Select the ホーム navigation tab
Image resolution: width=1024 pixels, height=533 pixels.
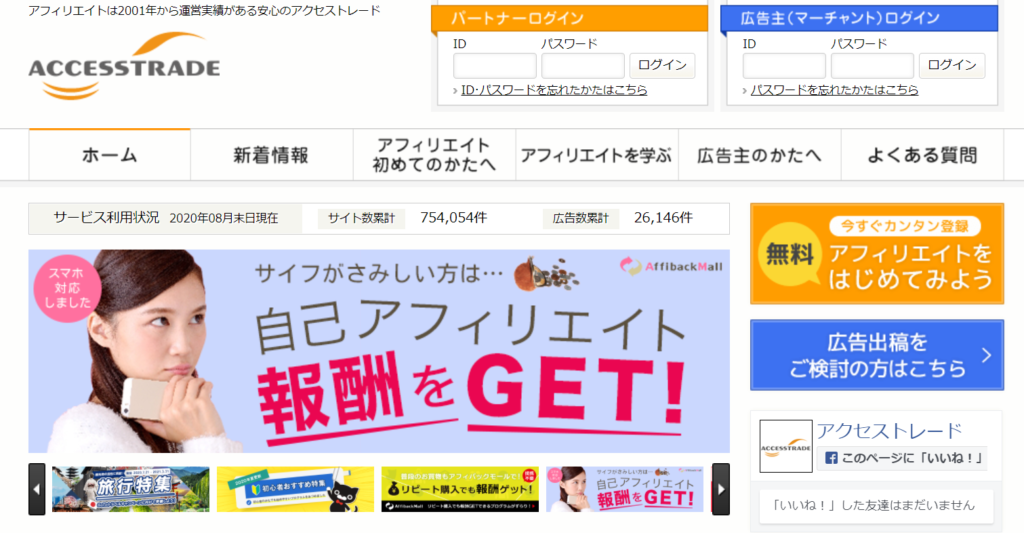click(110, 155)
